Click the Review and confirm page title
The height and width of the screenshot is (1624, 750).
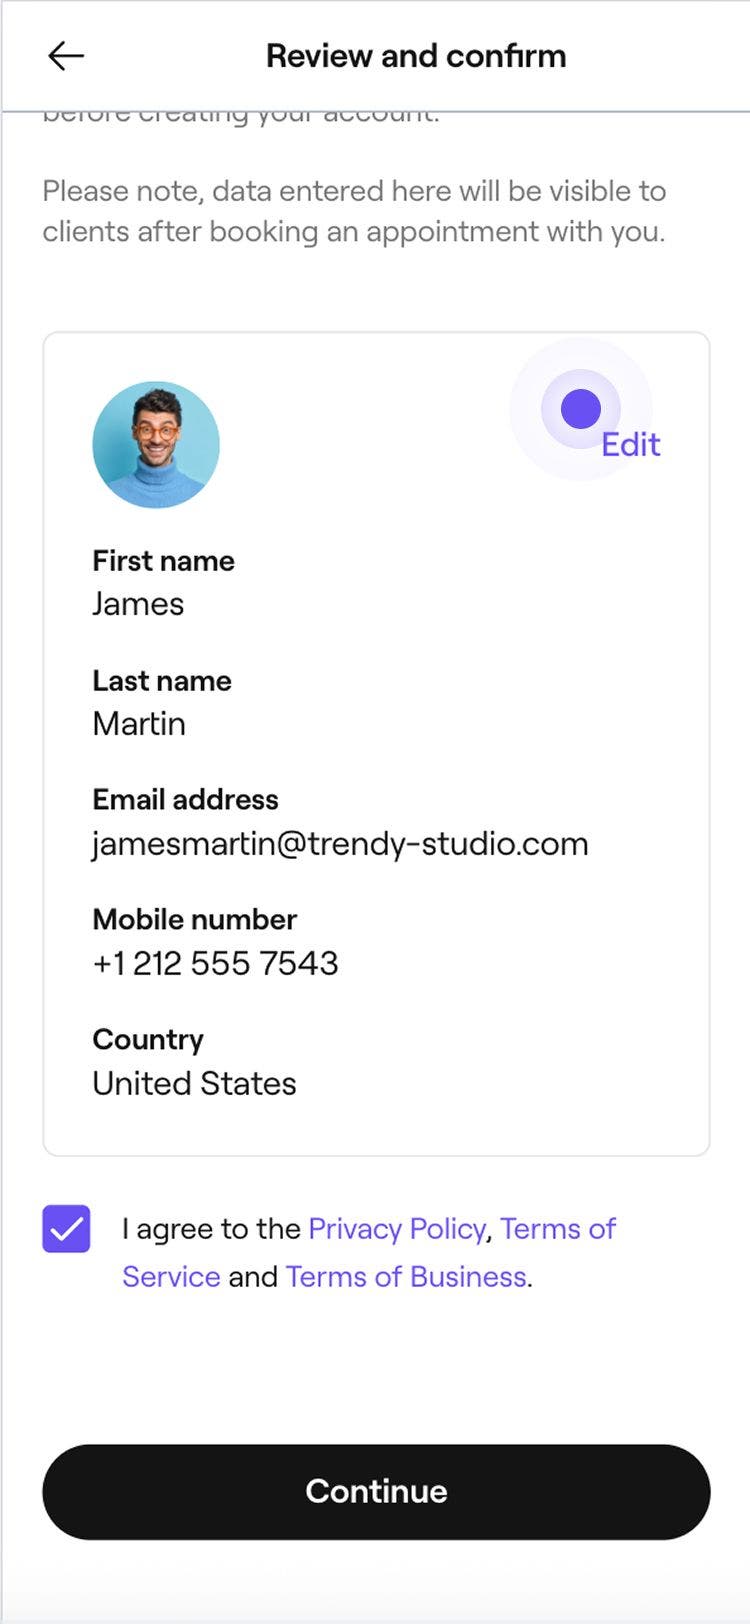416,56
